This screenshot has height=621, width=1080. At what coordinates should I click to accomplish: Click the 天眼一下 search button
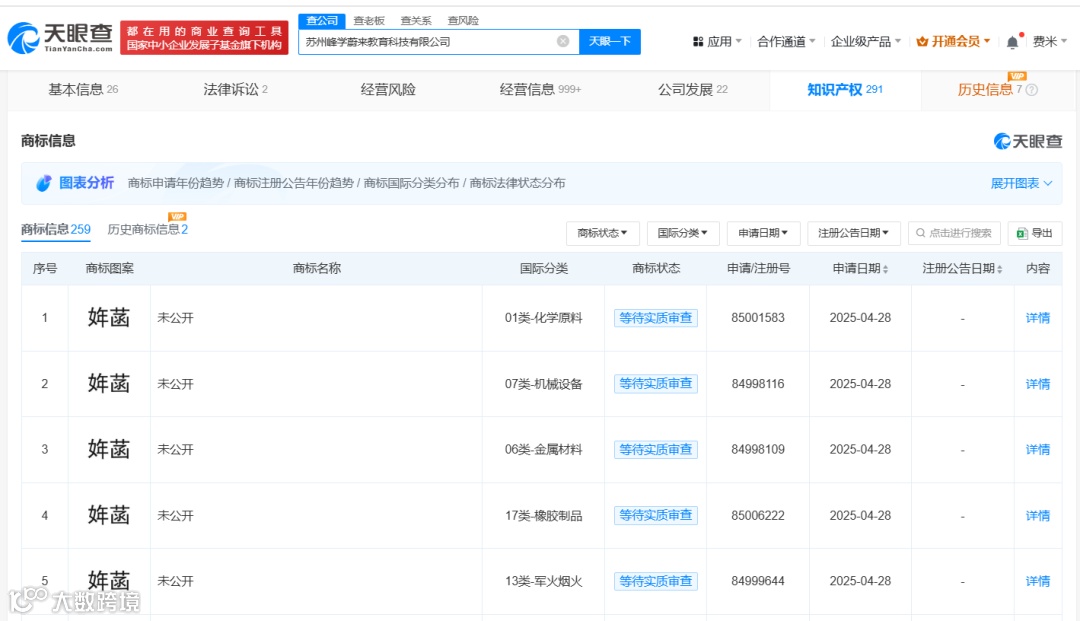click(x=610, y=41)
